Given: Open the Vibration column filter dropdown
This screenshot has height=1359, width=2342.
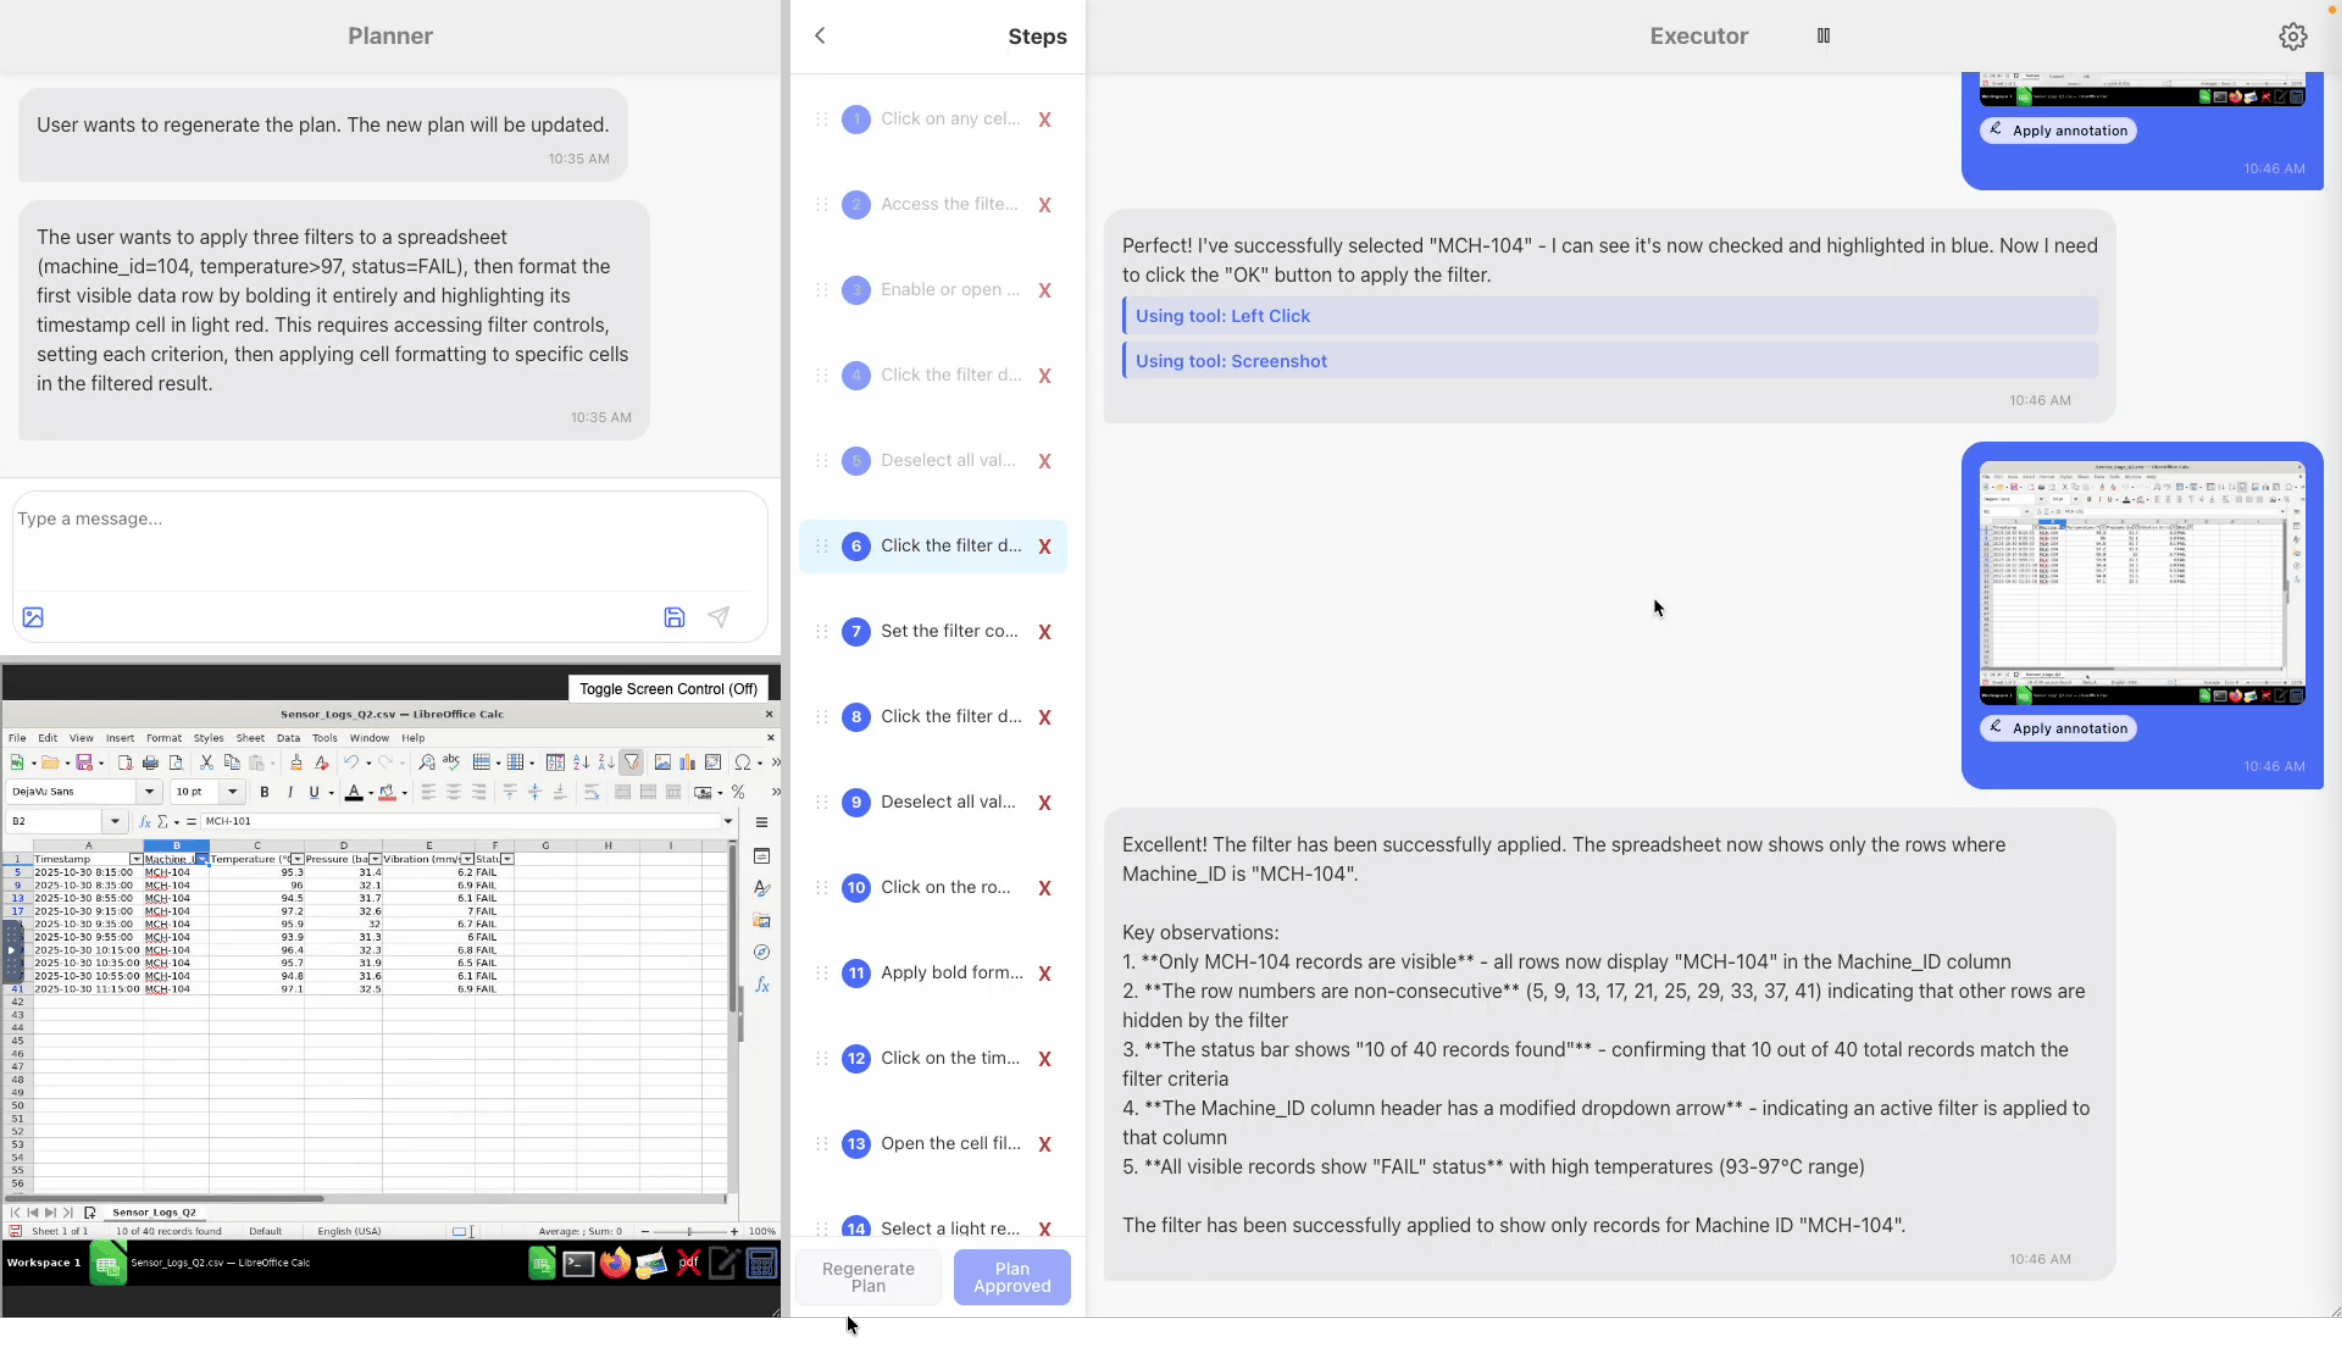Looking at the screenshot, I should (x=467, y=860).
